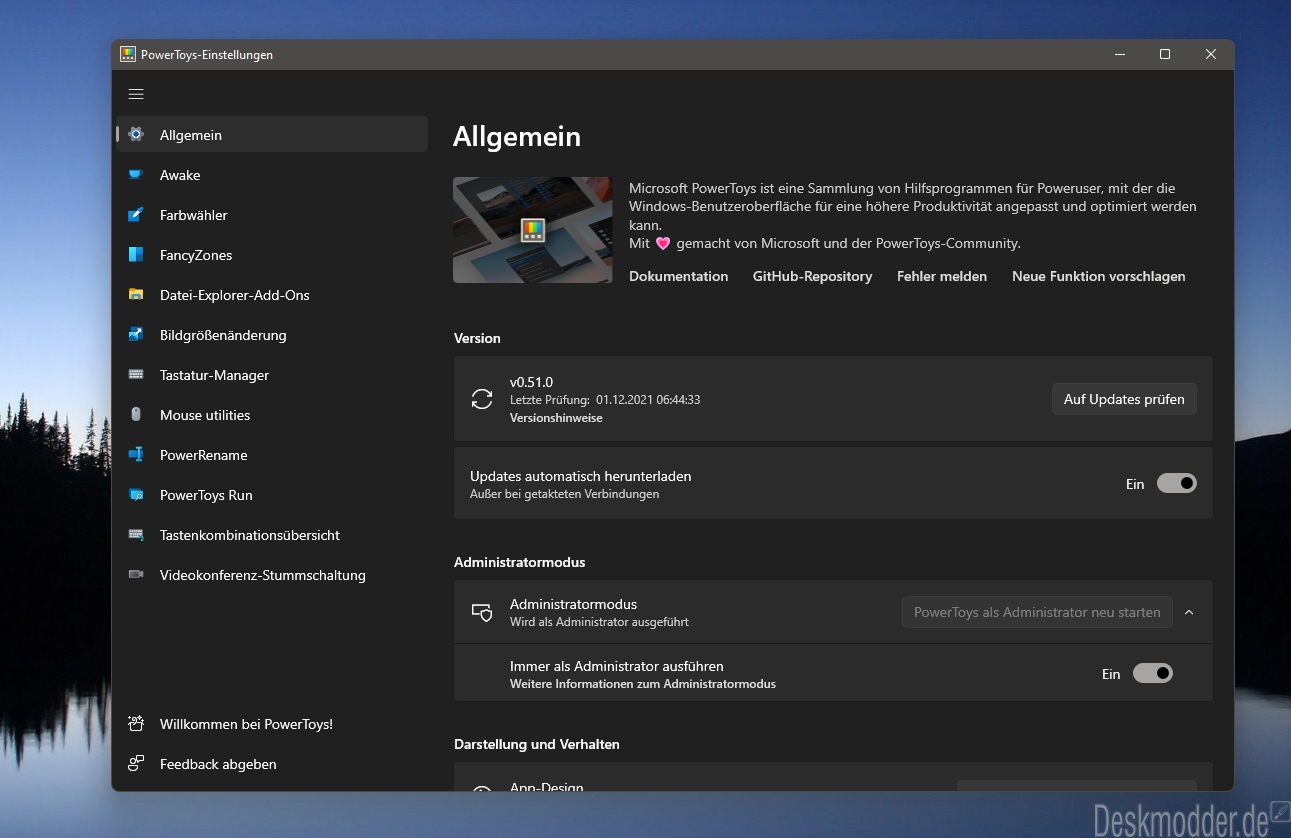The height and width of the screenshot is (838, 1291).
Task: Open FancyZones using its sidebar icon
Action: click(136, 254)
